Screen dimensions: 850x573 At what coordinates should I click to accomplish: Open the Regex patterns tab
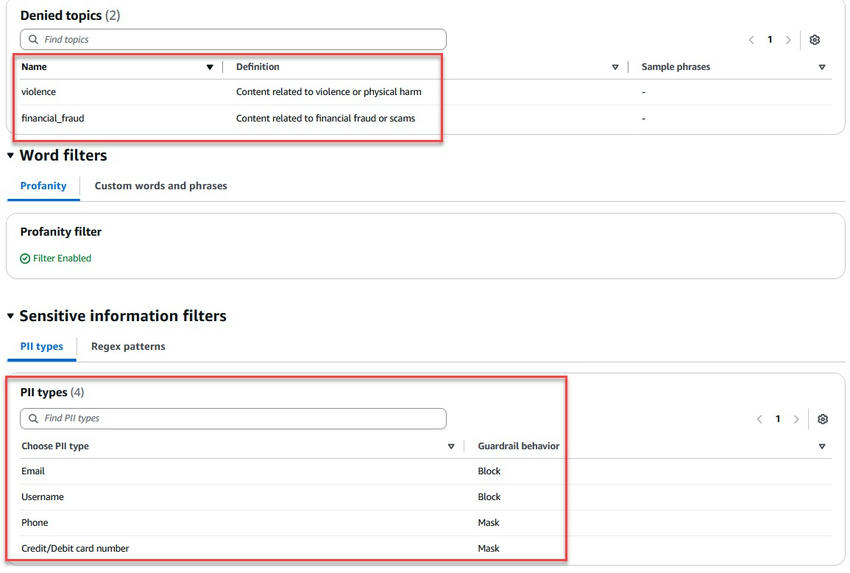tap(128, 347)
